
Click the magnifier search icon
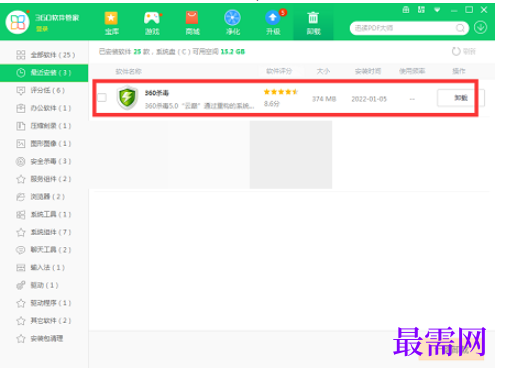[x=460, y=28]
